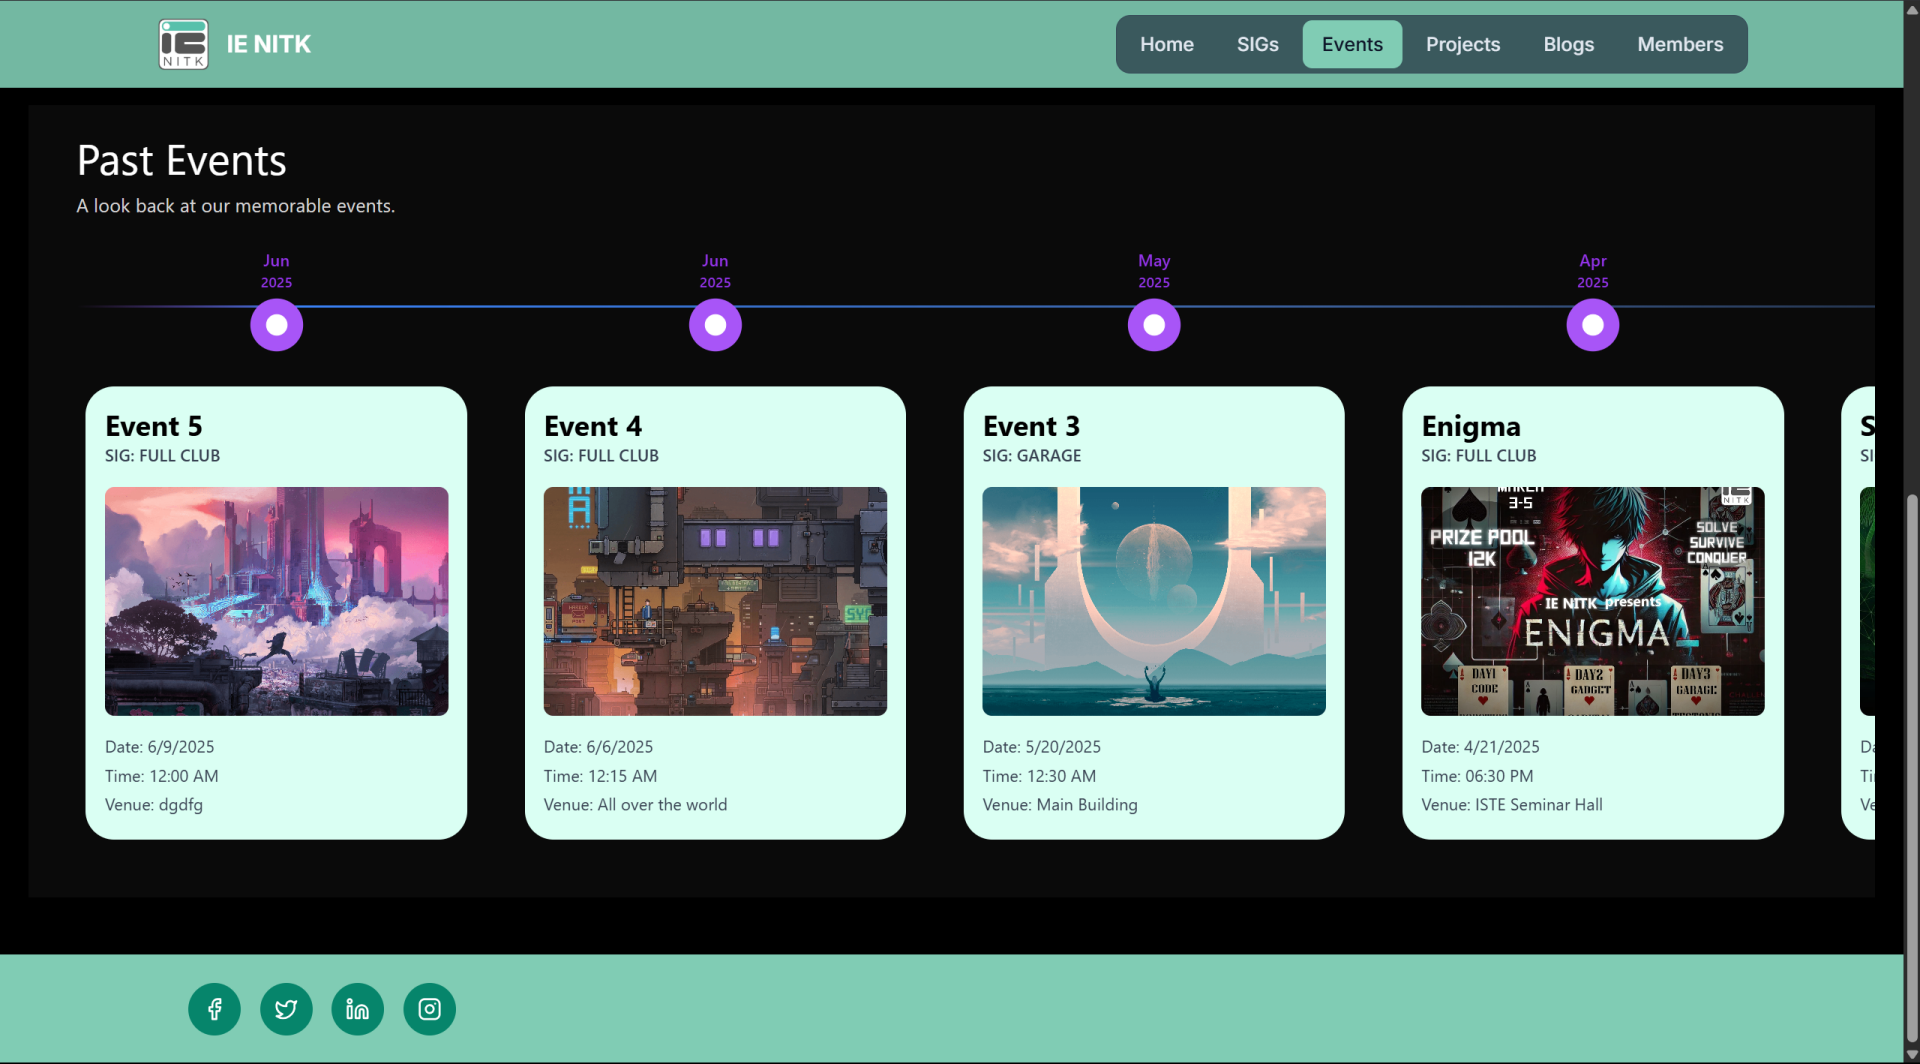
Task: Click the Event 5 card title
Action: tap(154, 426)
